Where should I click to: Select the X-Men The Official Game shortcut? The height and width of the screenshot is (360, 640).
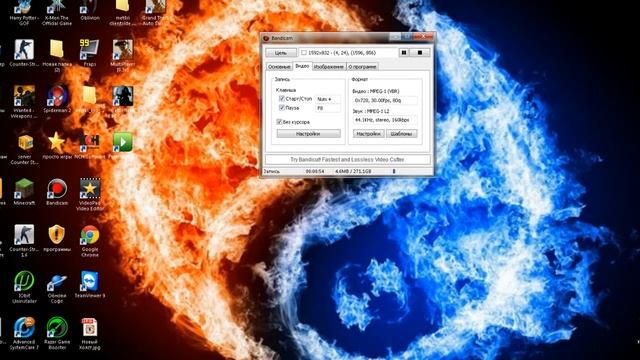(x=57, y=13)
